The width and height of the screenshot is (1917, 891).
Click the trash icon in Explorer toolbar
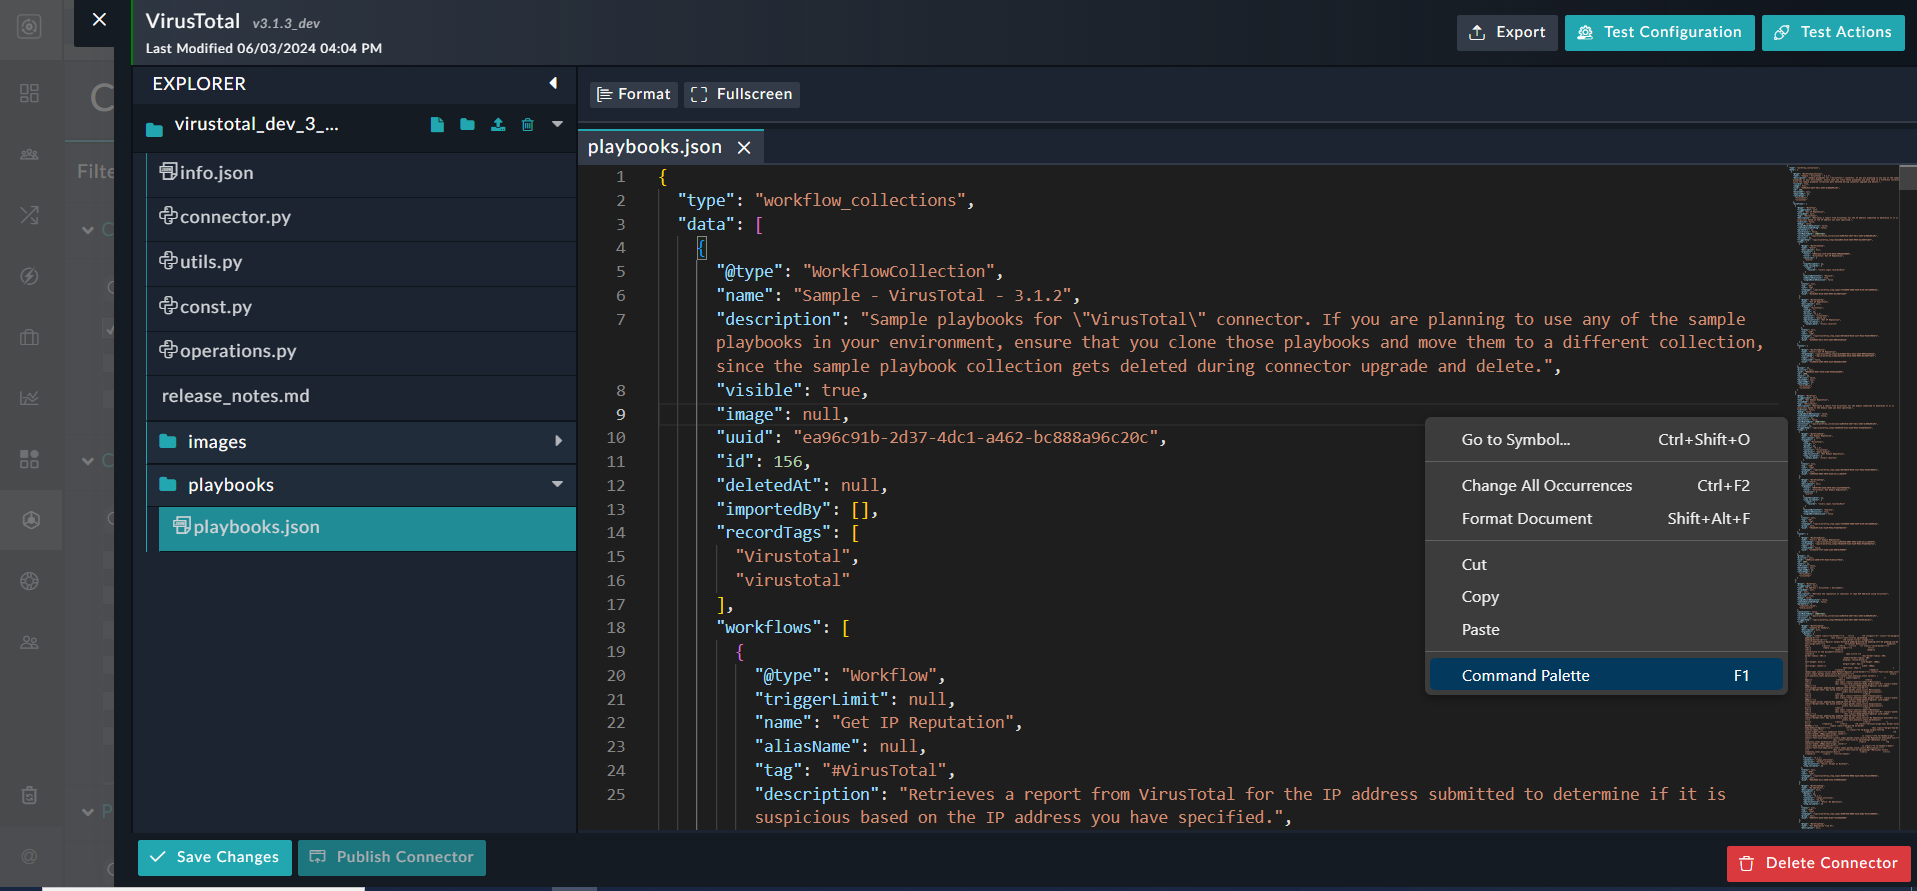click(528, 125)
